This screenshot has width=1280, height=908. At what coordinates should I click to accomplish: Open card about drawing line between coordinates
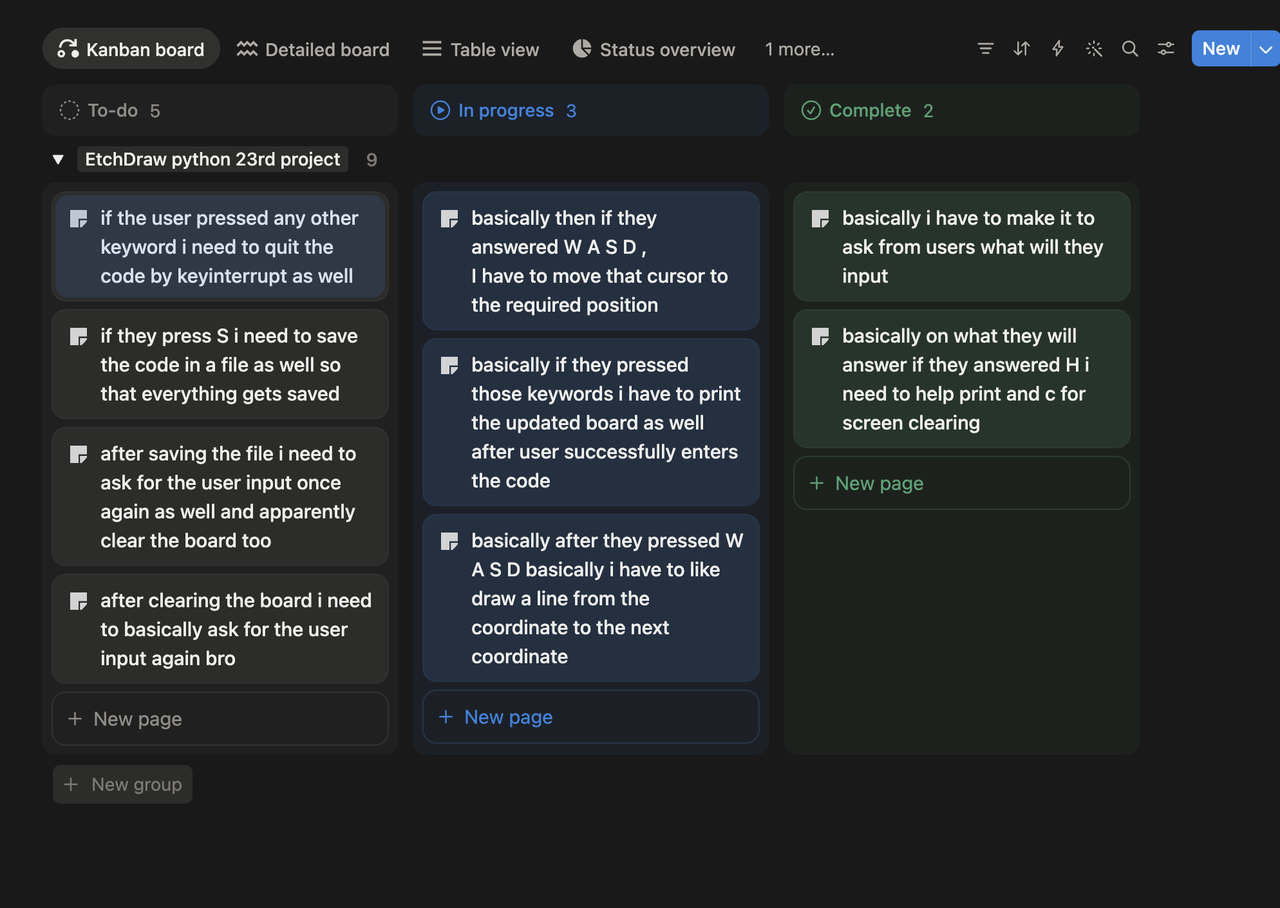coord(591,598)
